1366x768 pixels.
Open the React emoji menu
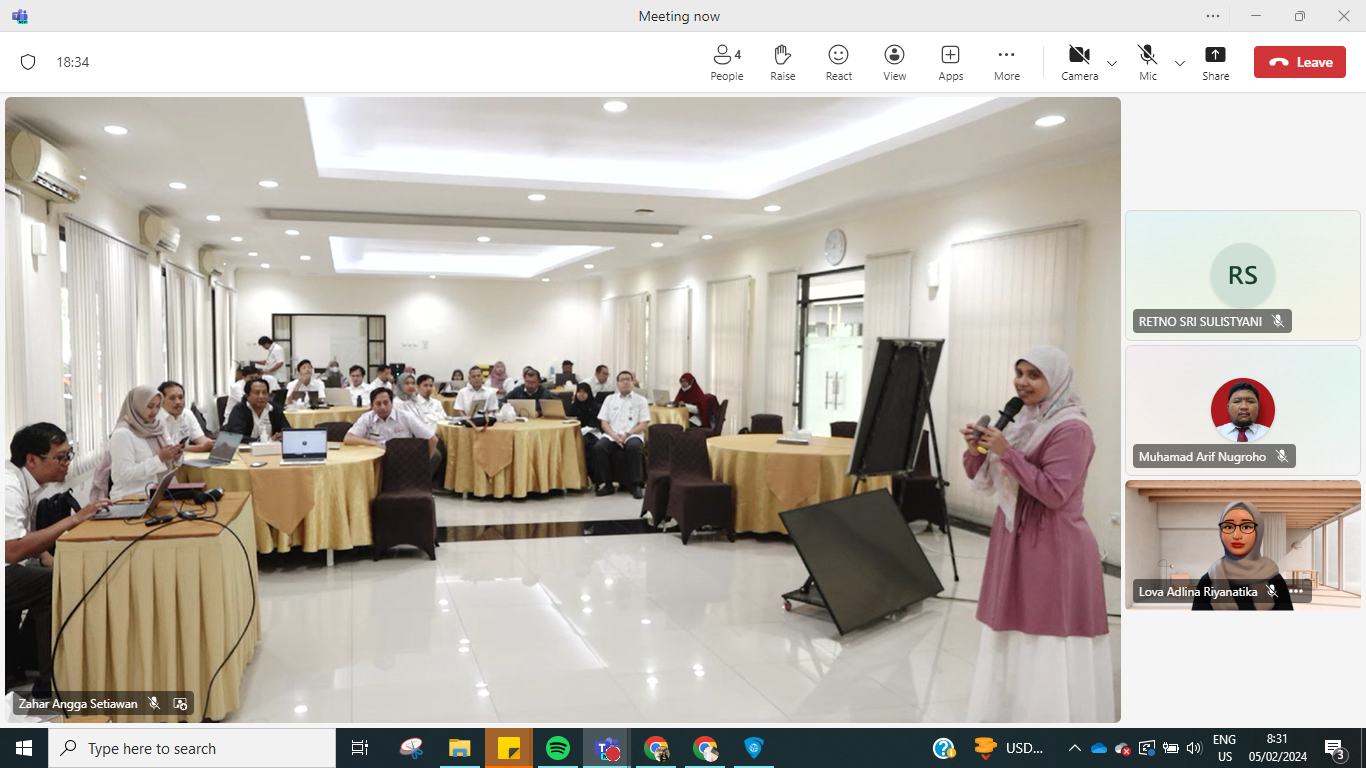pos(838,62)
